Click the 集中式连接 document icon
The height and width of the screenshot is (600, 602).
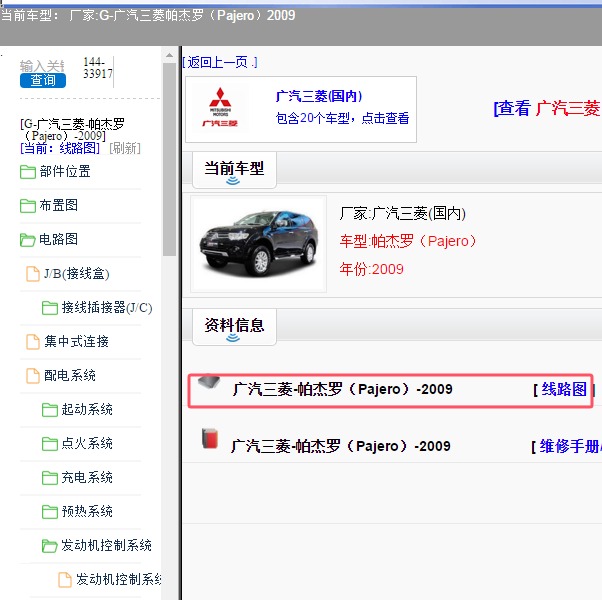click(33, 342)
